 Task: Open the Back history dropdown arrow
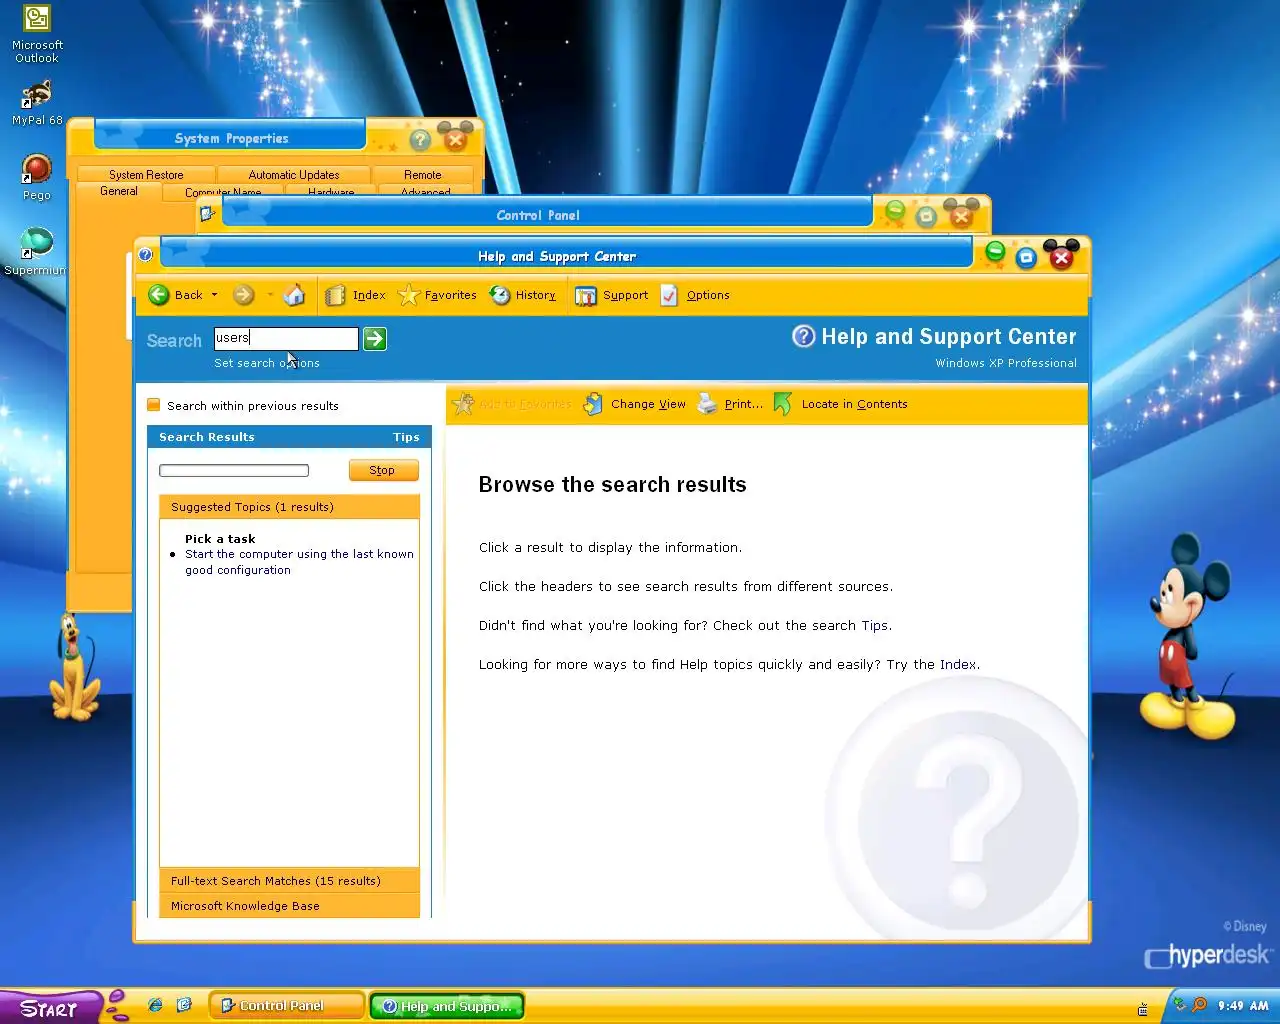214,295
